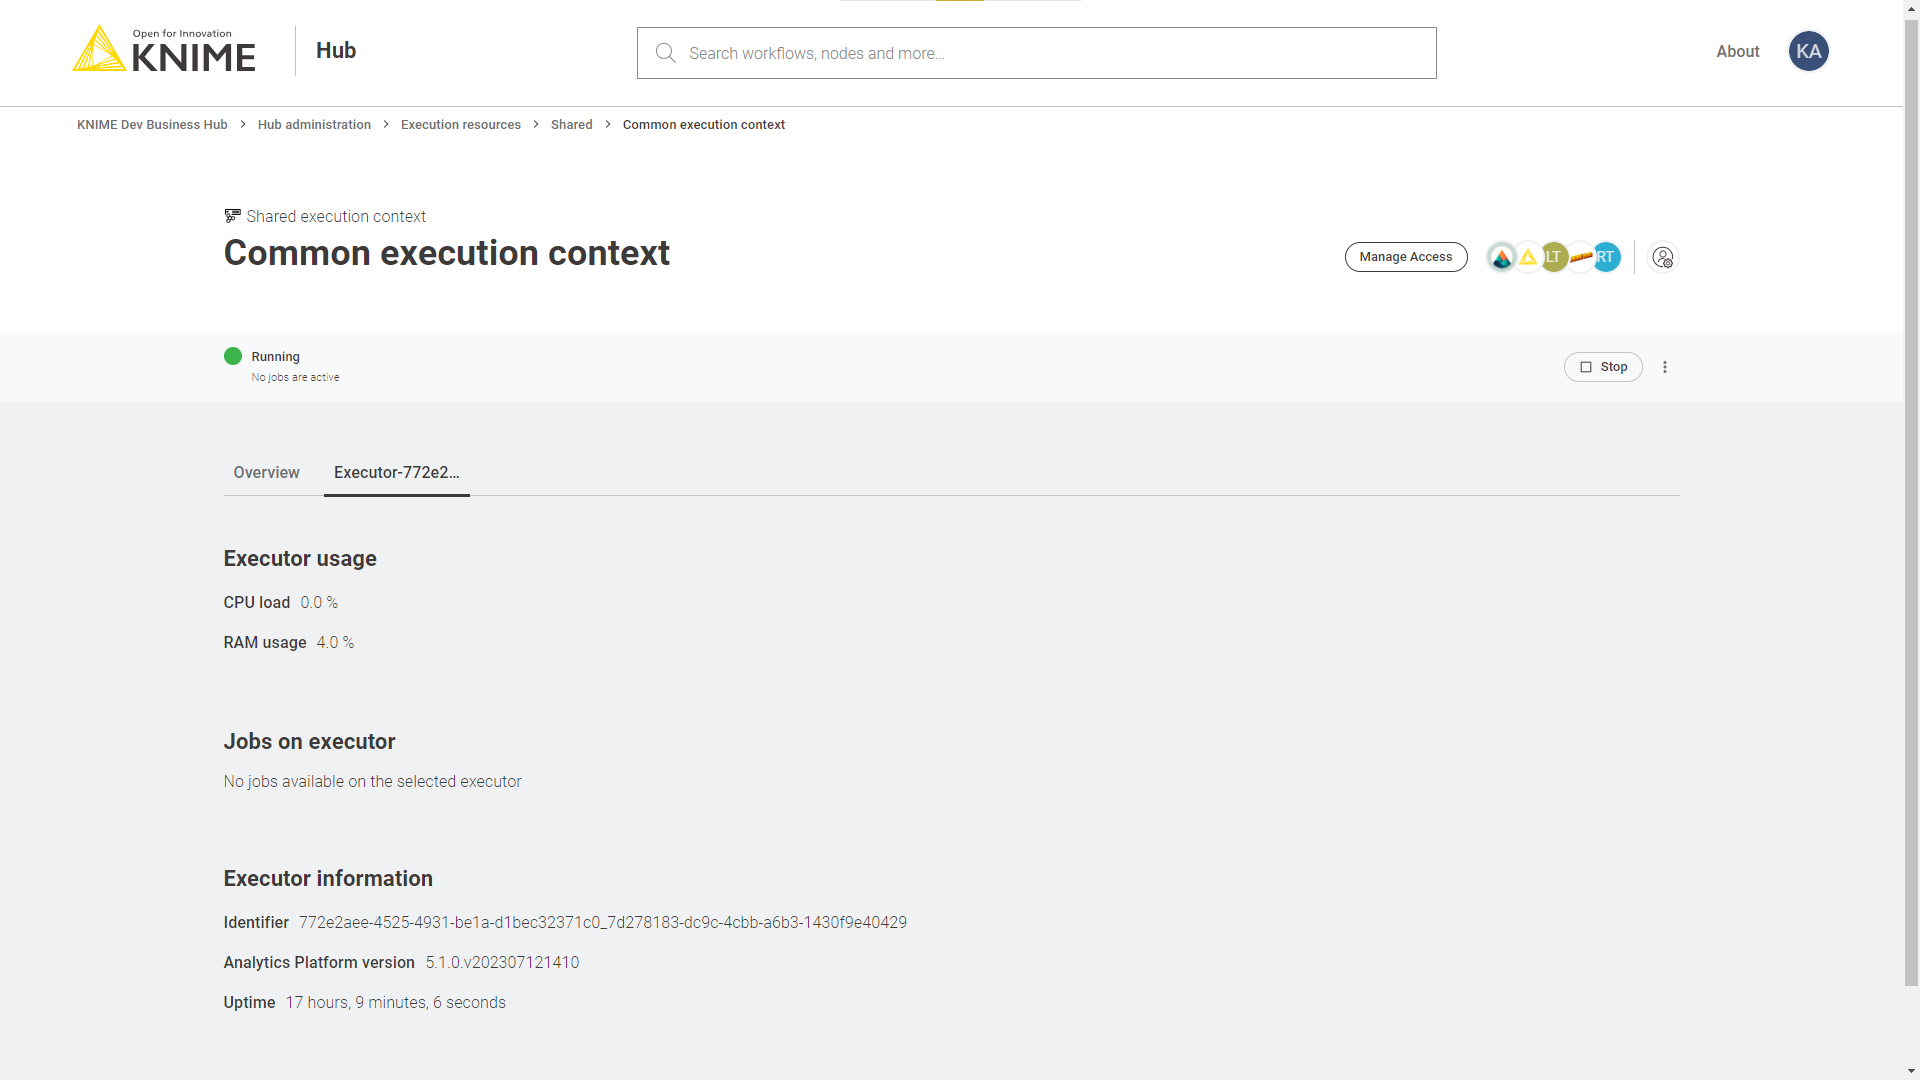1920x1080 pixels.
Task: Click the user profile avatar icon
Action: click(1808, 50)
